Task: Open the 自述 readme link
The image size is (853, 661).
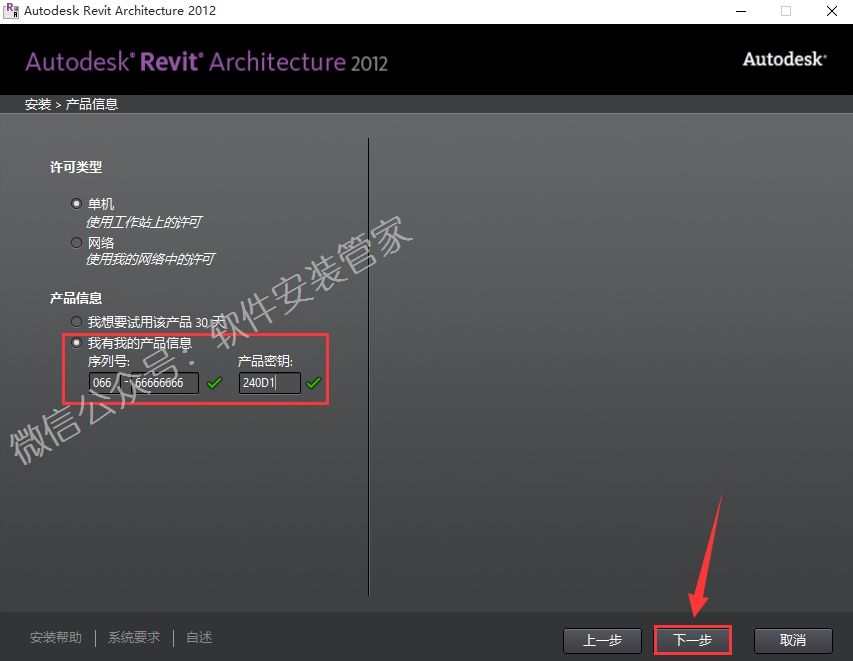Action: [199, 637]
